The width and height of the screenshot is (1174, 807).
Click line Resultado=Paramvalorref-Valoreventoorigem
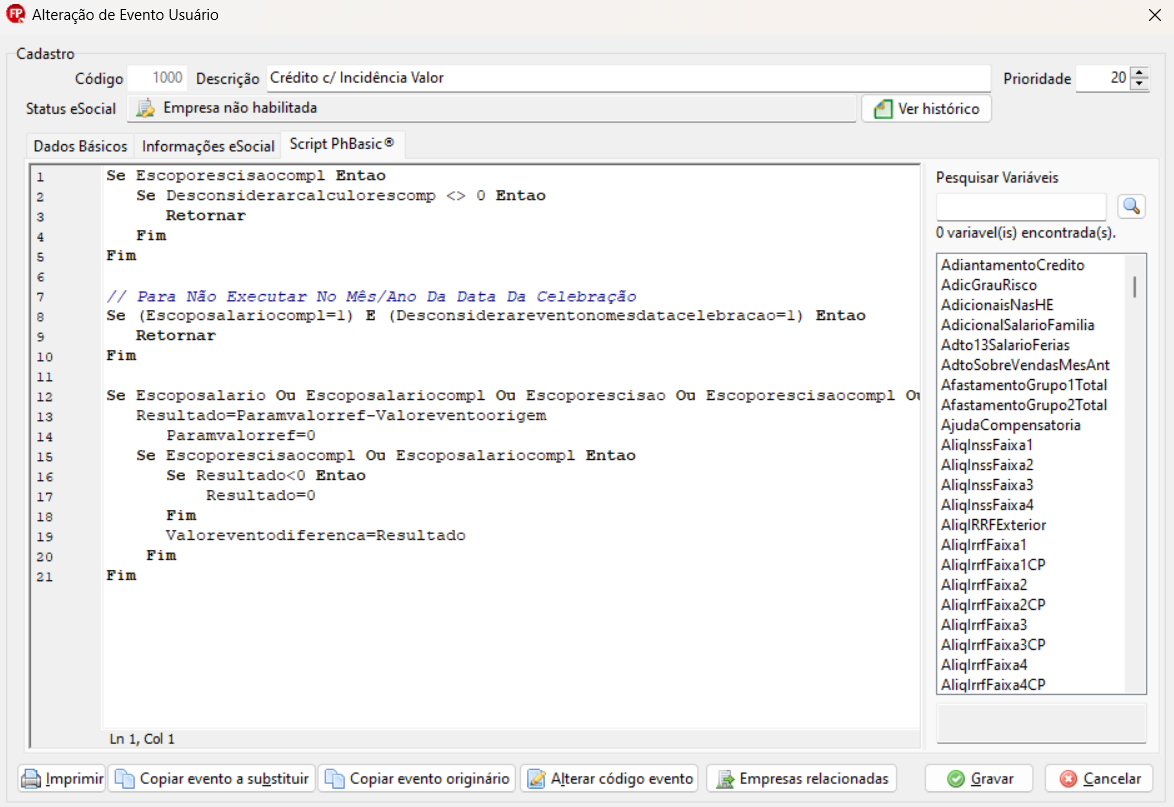coord(341,415)
